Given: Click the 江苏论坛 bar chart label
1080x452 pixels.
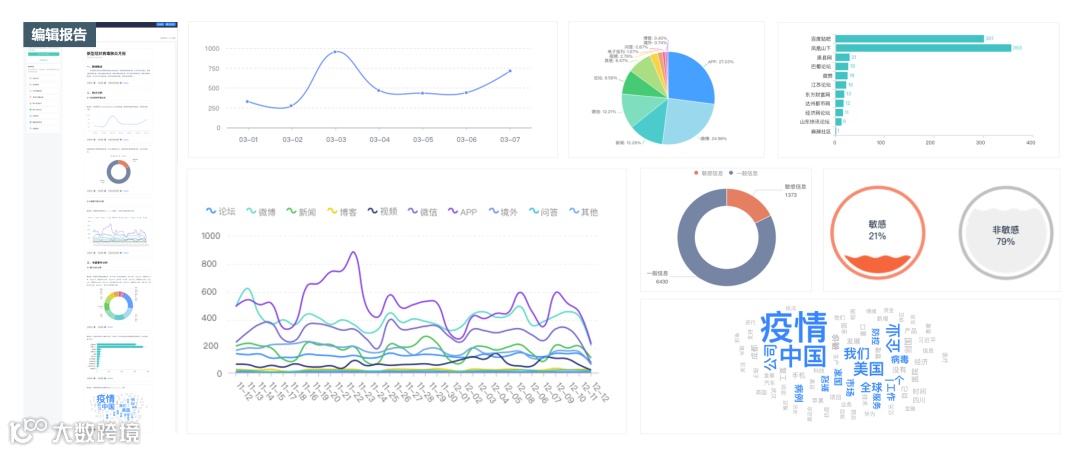Looking at the screenshot, I should (x=822, y=85).
